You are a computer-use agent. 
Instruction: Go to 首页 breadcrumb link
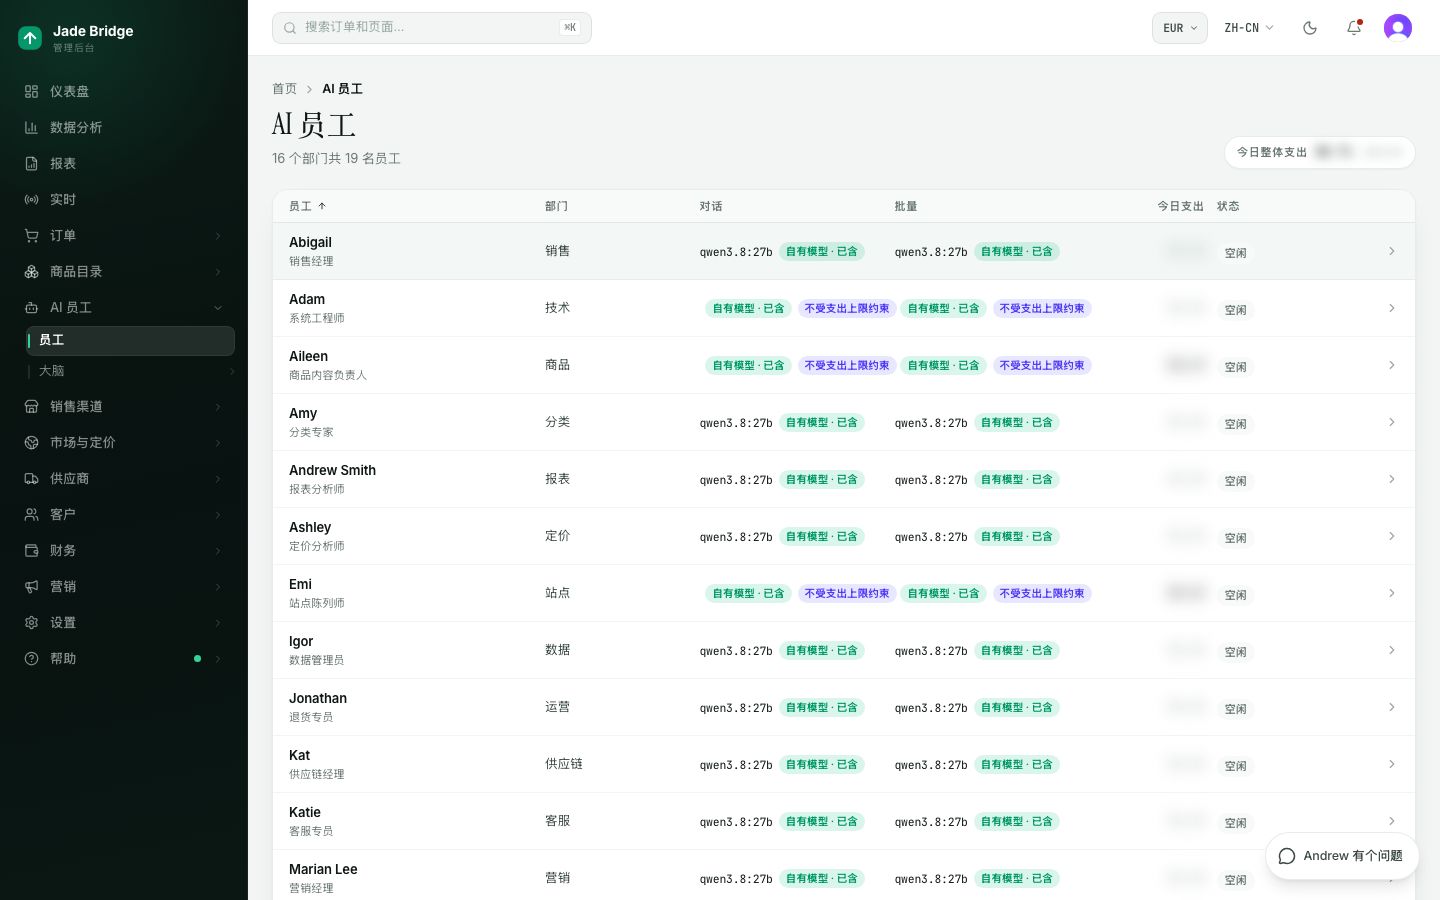[284, 89]
